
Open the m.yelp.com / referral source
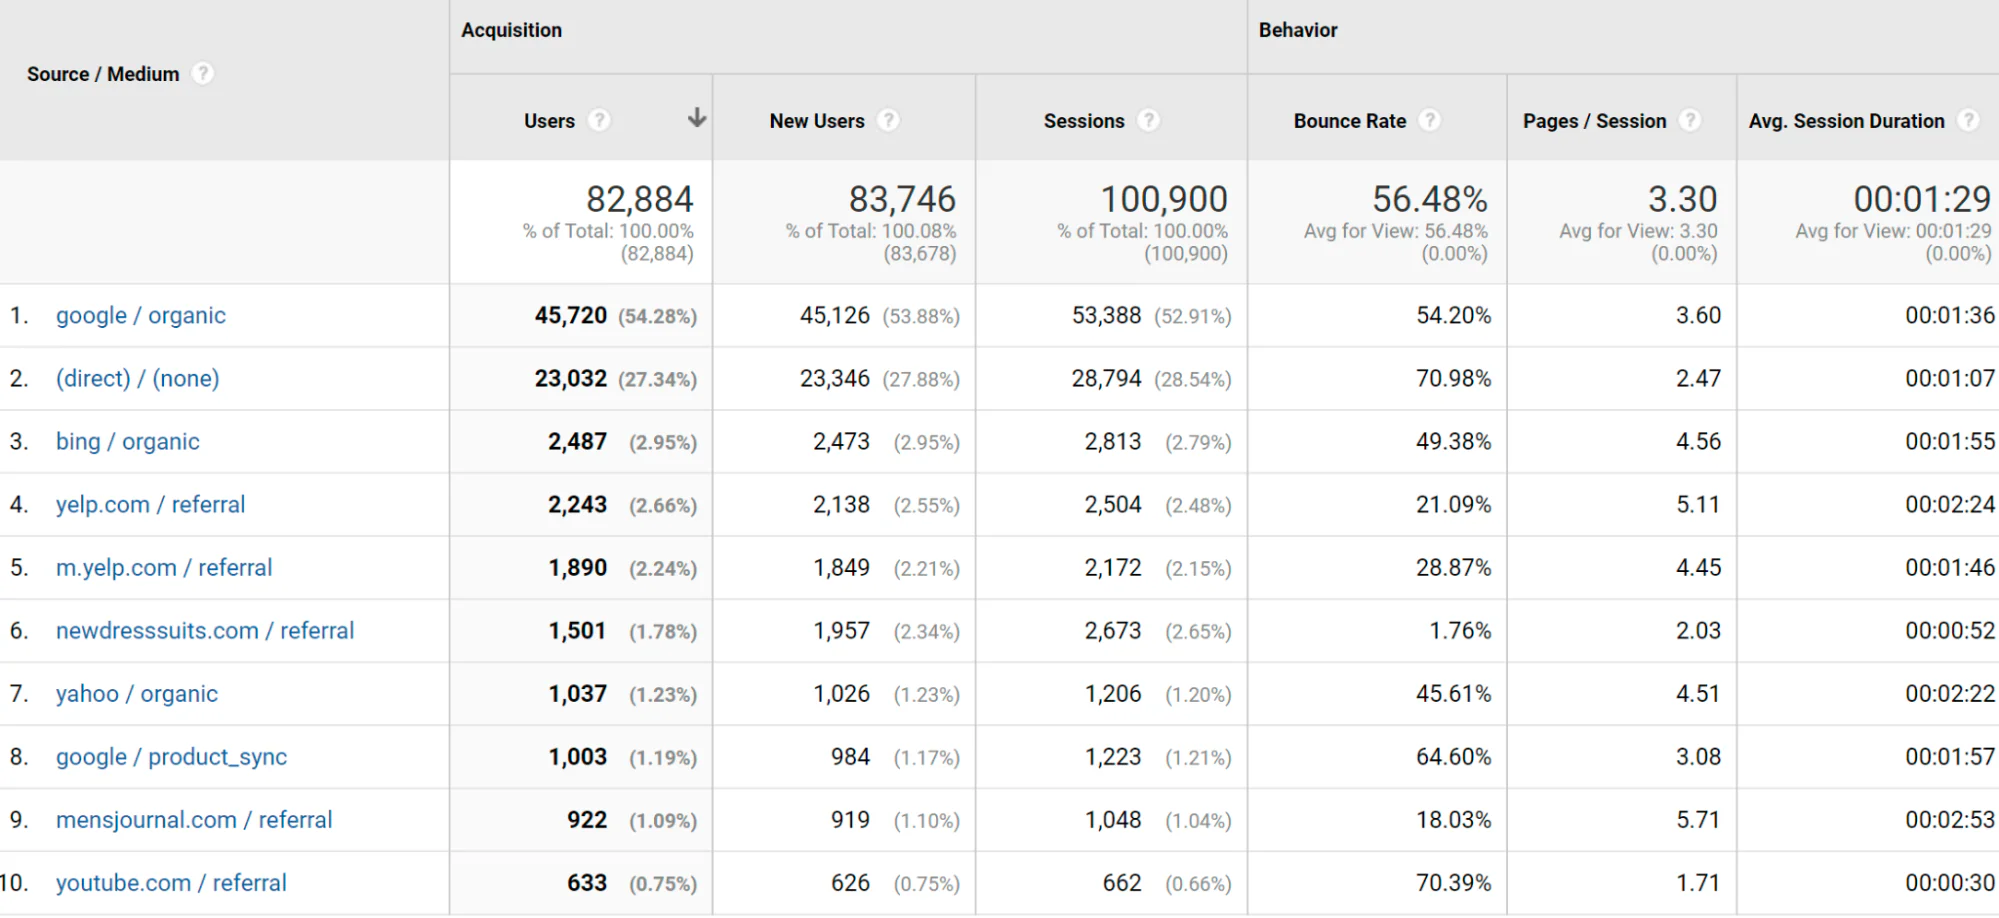click(x=163, y=567)
